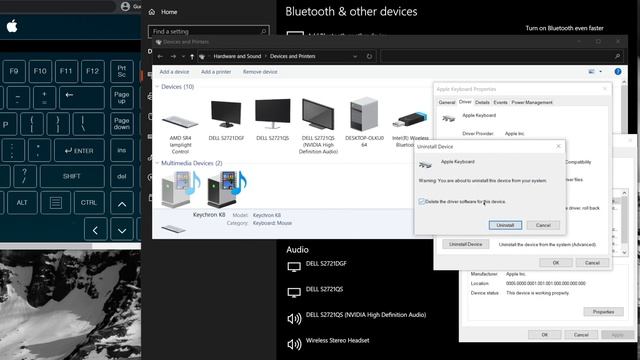The image size is (640, 360).
Task: Click the user account avatar icon
Action: pyautogui.click(x=125, y=6)
